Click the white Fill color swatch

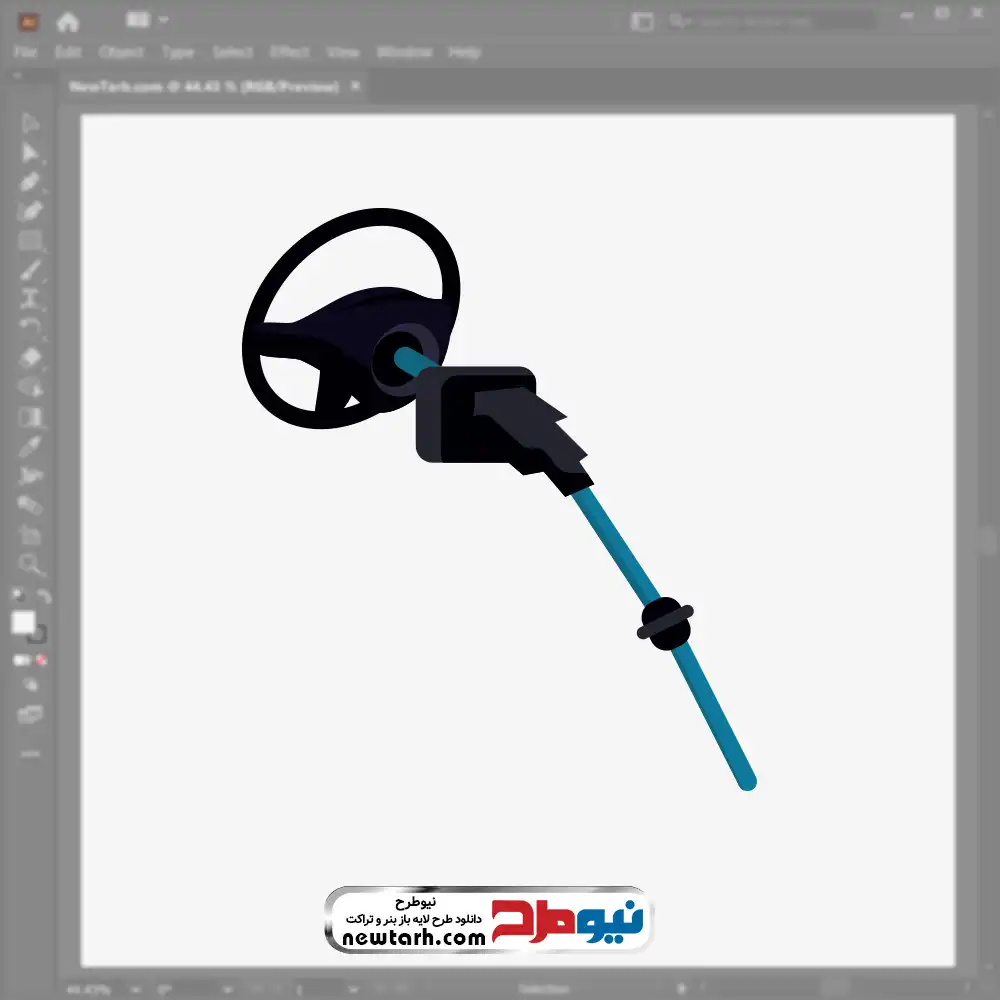click(23, 623)
